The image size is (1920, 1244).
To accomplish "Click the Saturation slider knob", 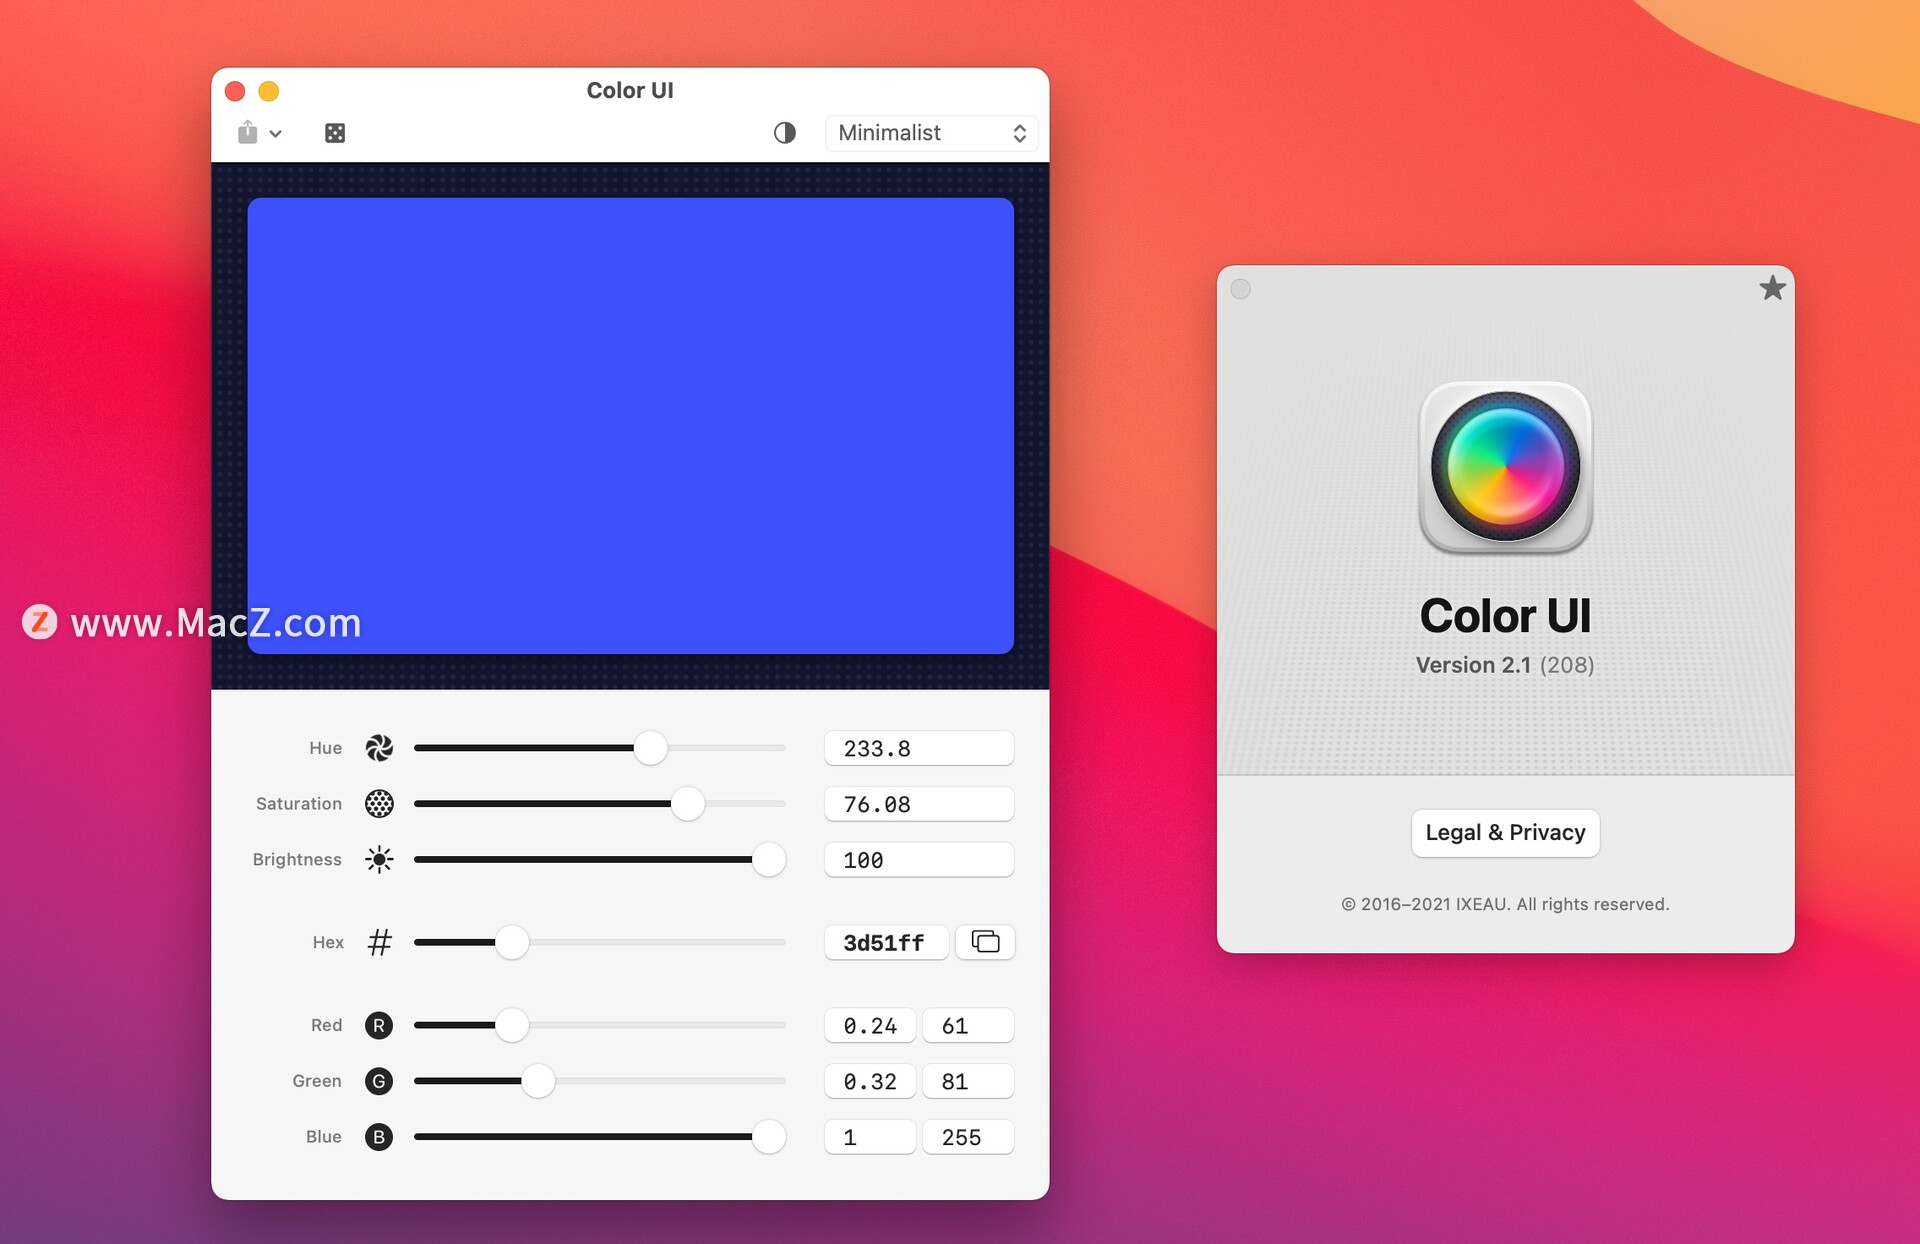I will tap(688, 804).
